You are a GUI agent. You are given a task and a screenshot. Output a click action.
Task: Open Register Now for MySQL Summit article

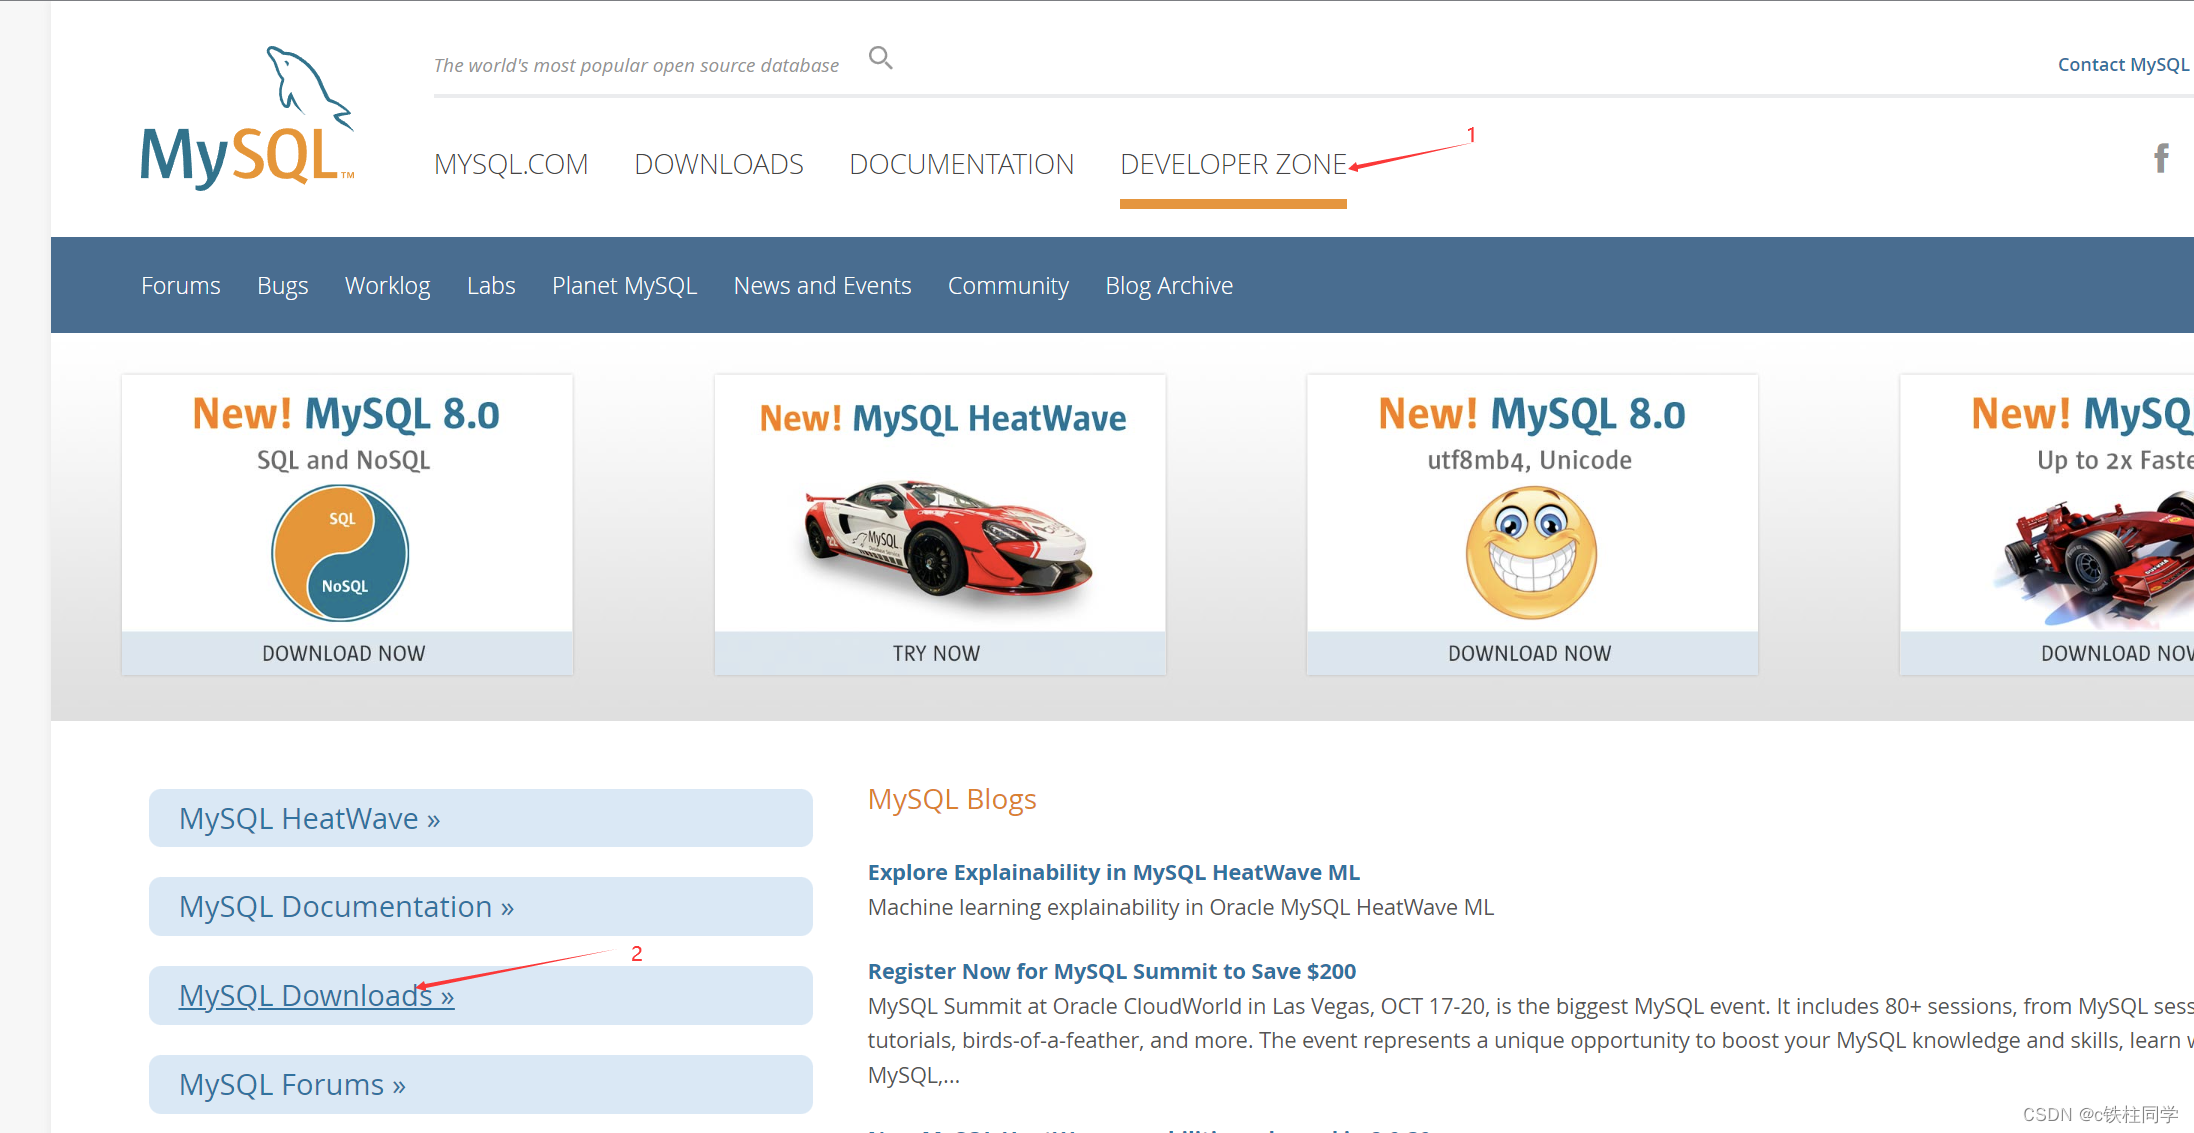point(1112,971)
